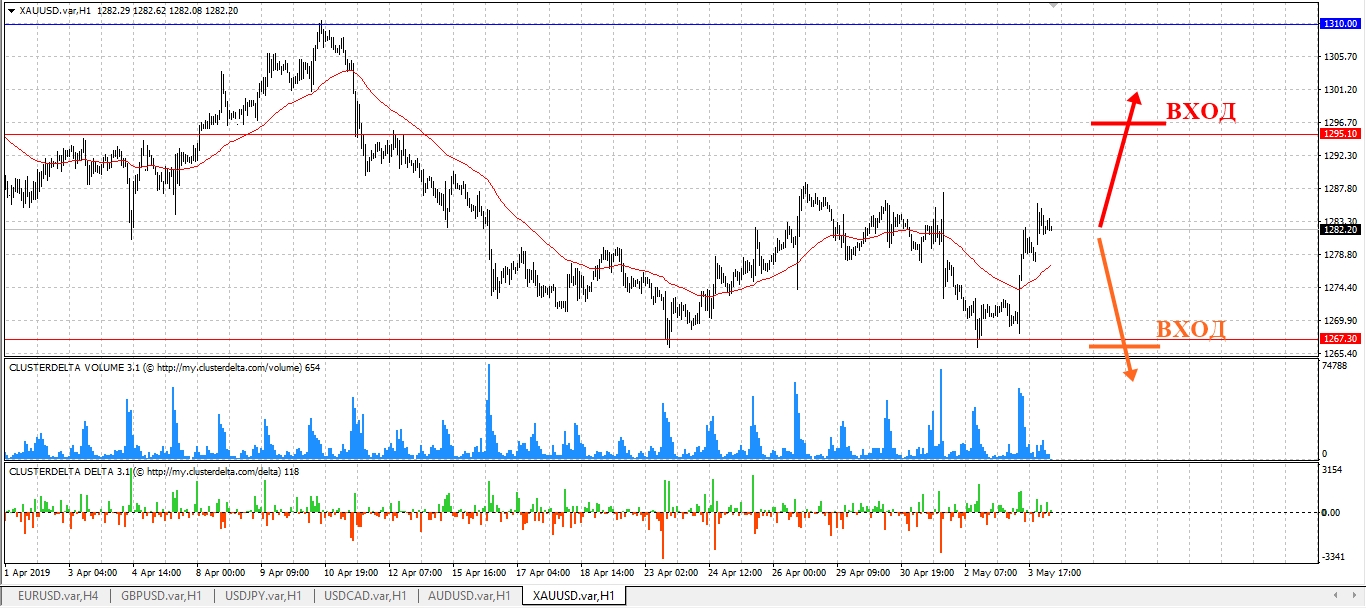Click the blue 1310.00 price level label

point(1340,24)
